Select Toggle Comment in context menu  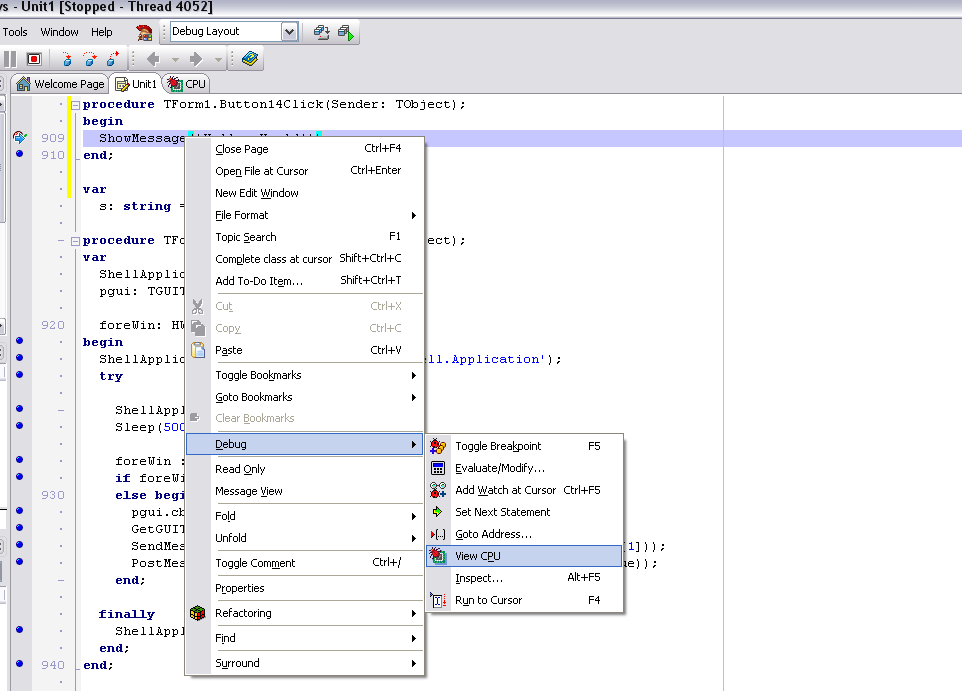[x=255, y=563]
